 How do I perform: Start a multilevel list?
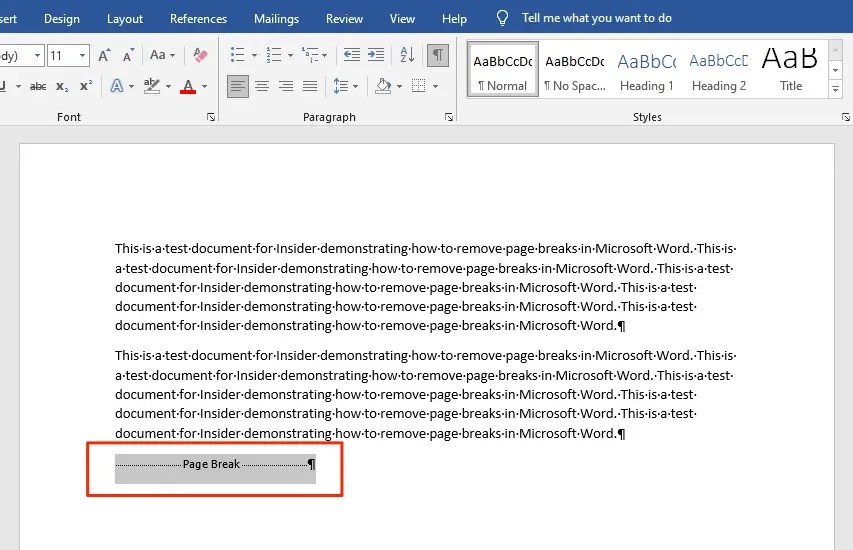click(310, 54)
